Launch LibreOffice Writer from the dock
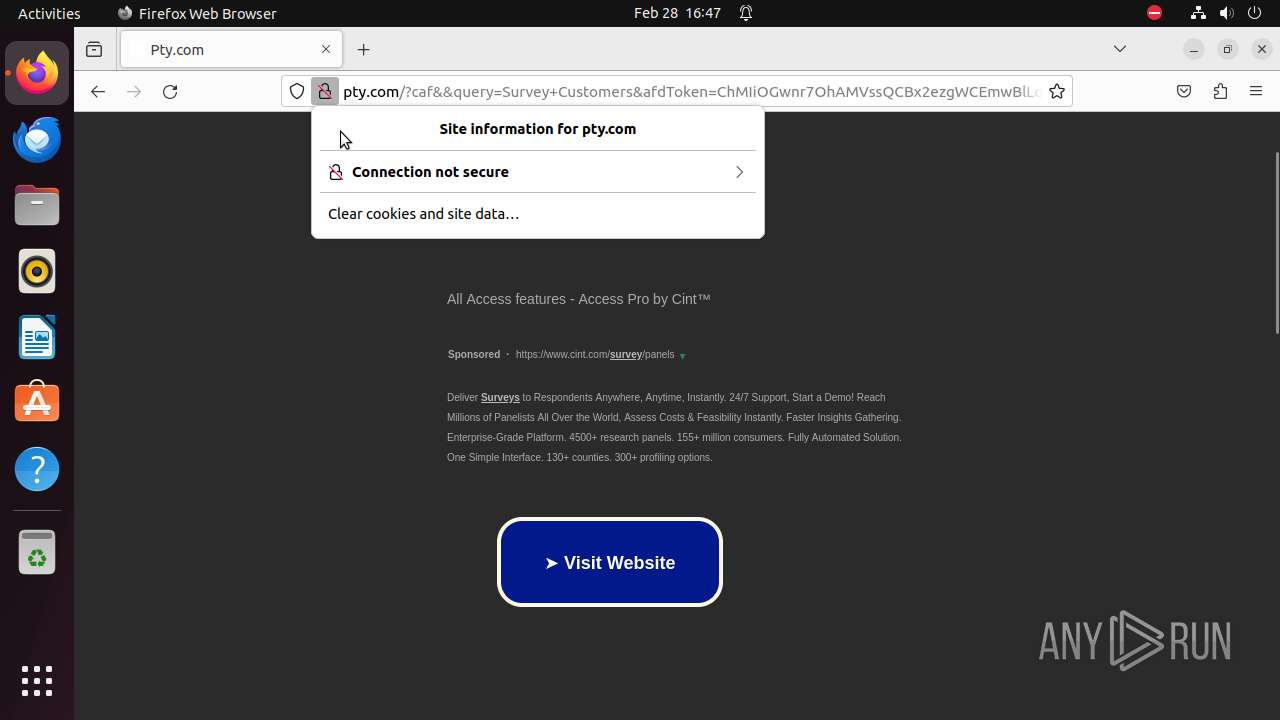Screen dimensions: 1280x720 coord(37,337)
